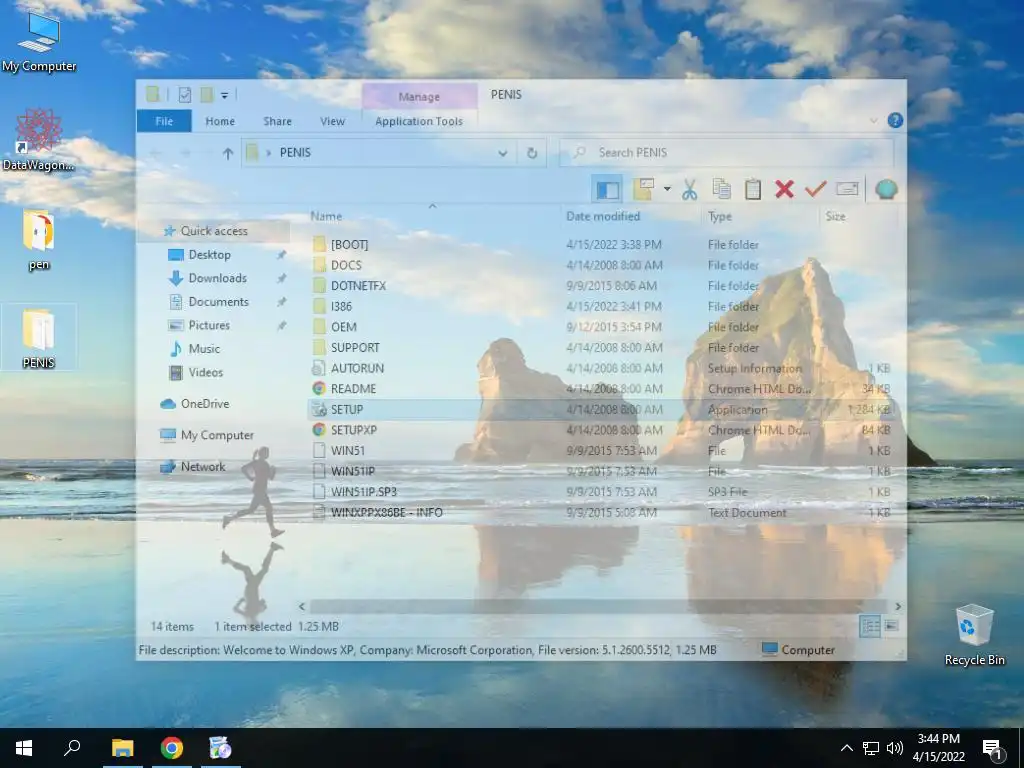
Task: Open the Application Tools tab
Action: [x=419, y=121]
